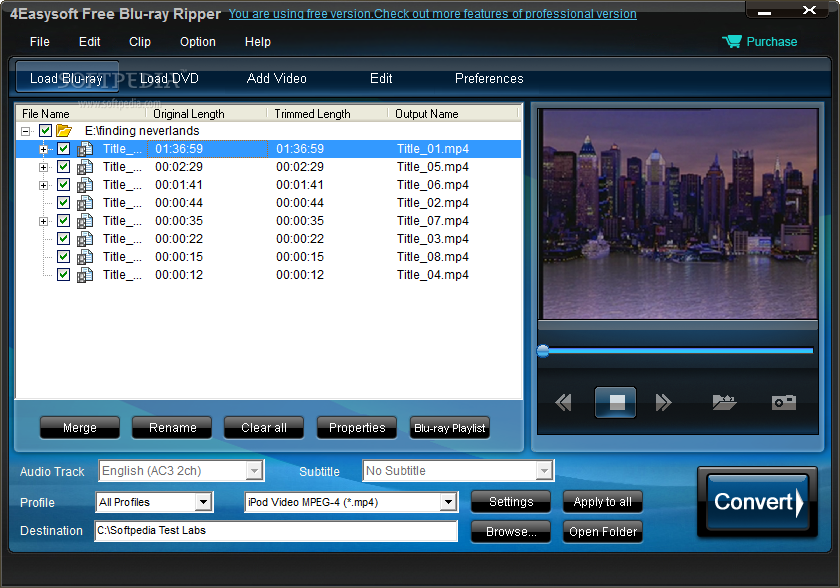Collapse the E:\finding neverlands tree node

pyautogui.click(x=25, y=131)
